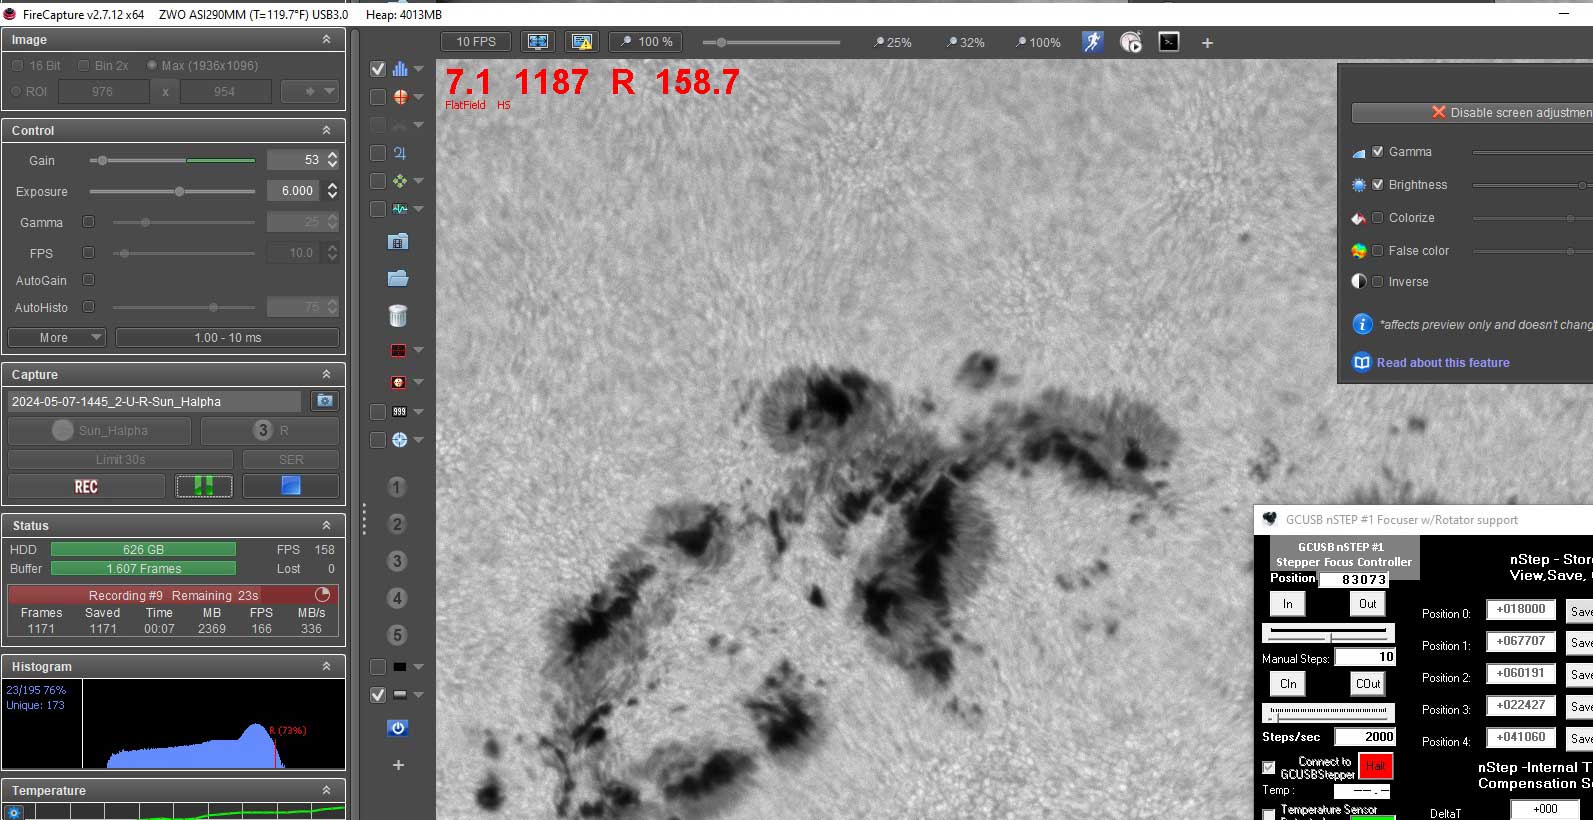
Task: Add a new sidebar tool with plus
Action: coord(397,765)
